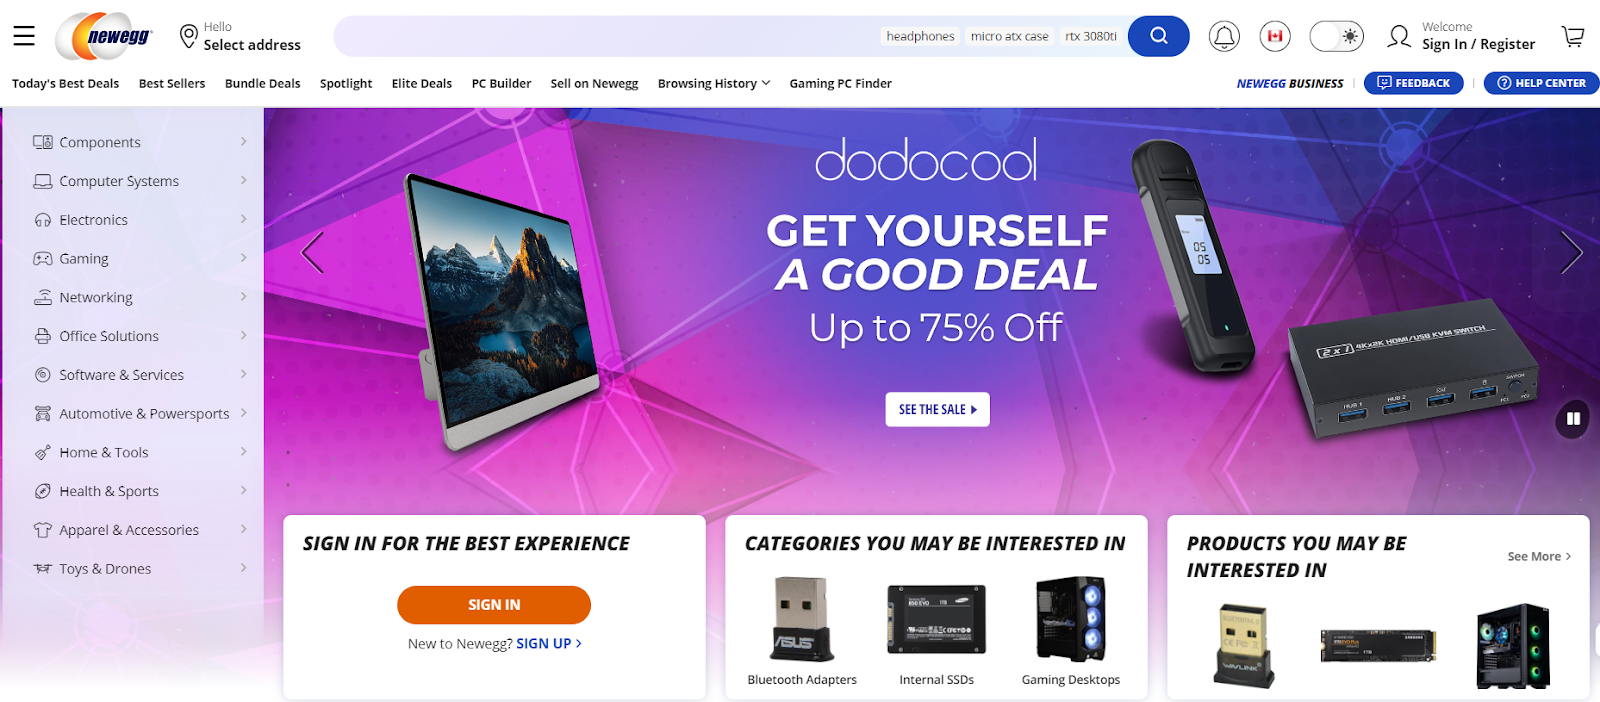Click the blue search magnifier button
The image size is (1600, 702).
coord(1158,36)
